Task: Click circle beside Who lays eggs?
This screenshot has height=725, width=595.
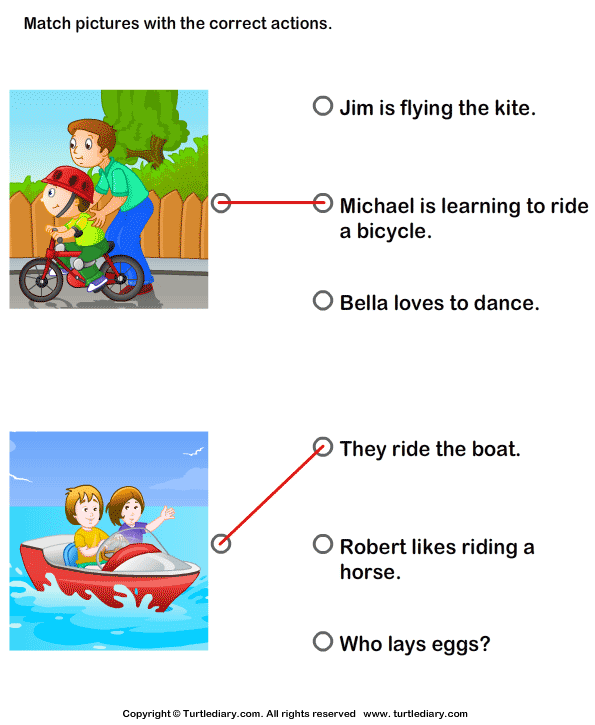Action: coord(323,642)
